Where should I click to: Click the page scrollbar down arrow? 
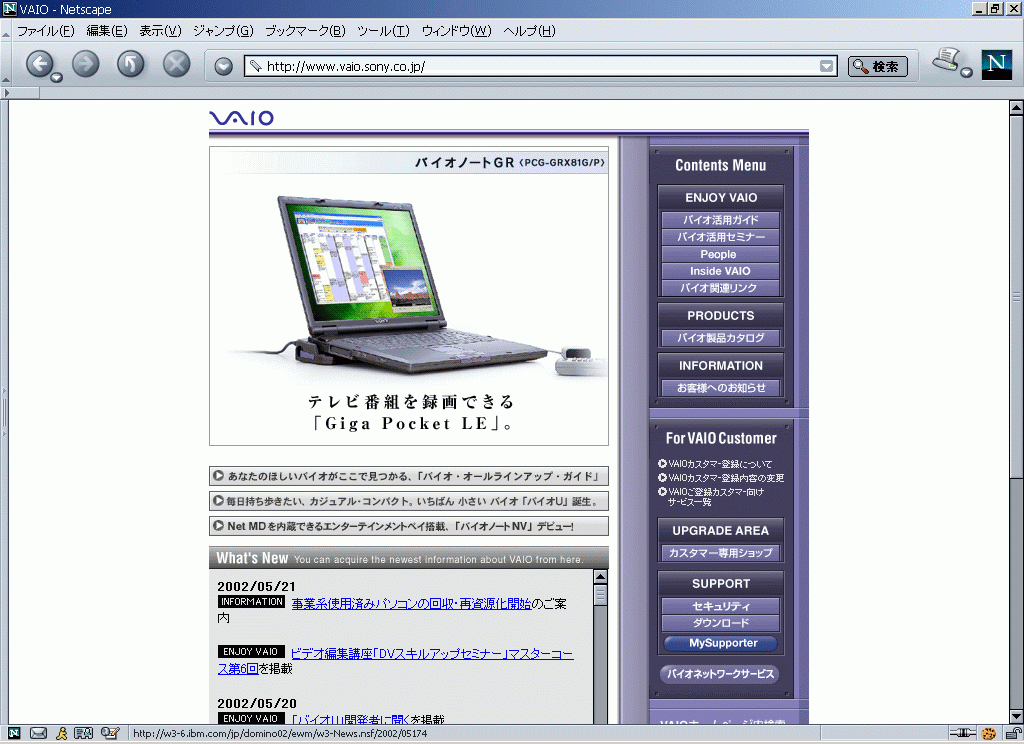pos(1016,717)
